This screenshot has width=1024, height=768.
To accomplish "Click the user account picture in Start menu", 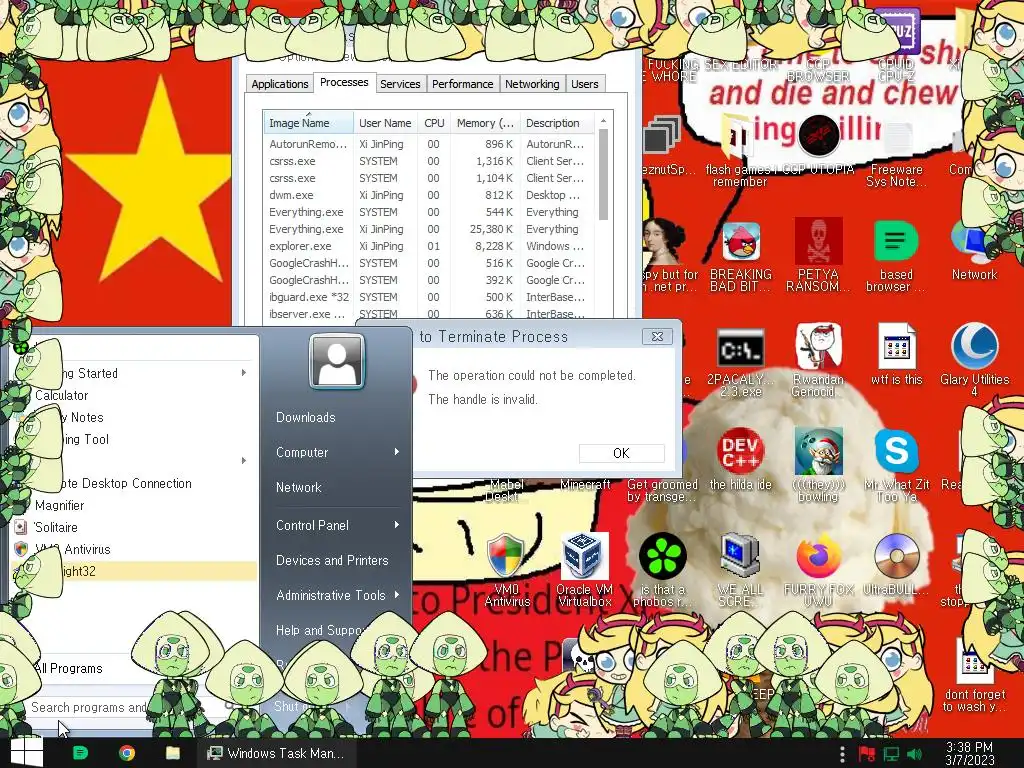I will 337,360.
